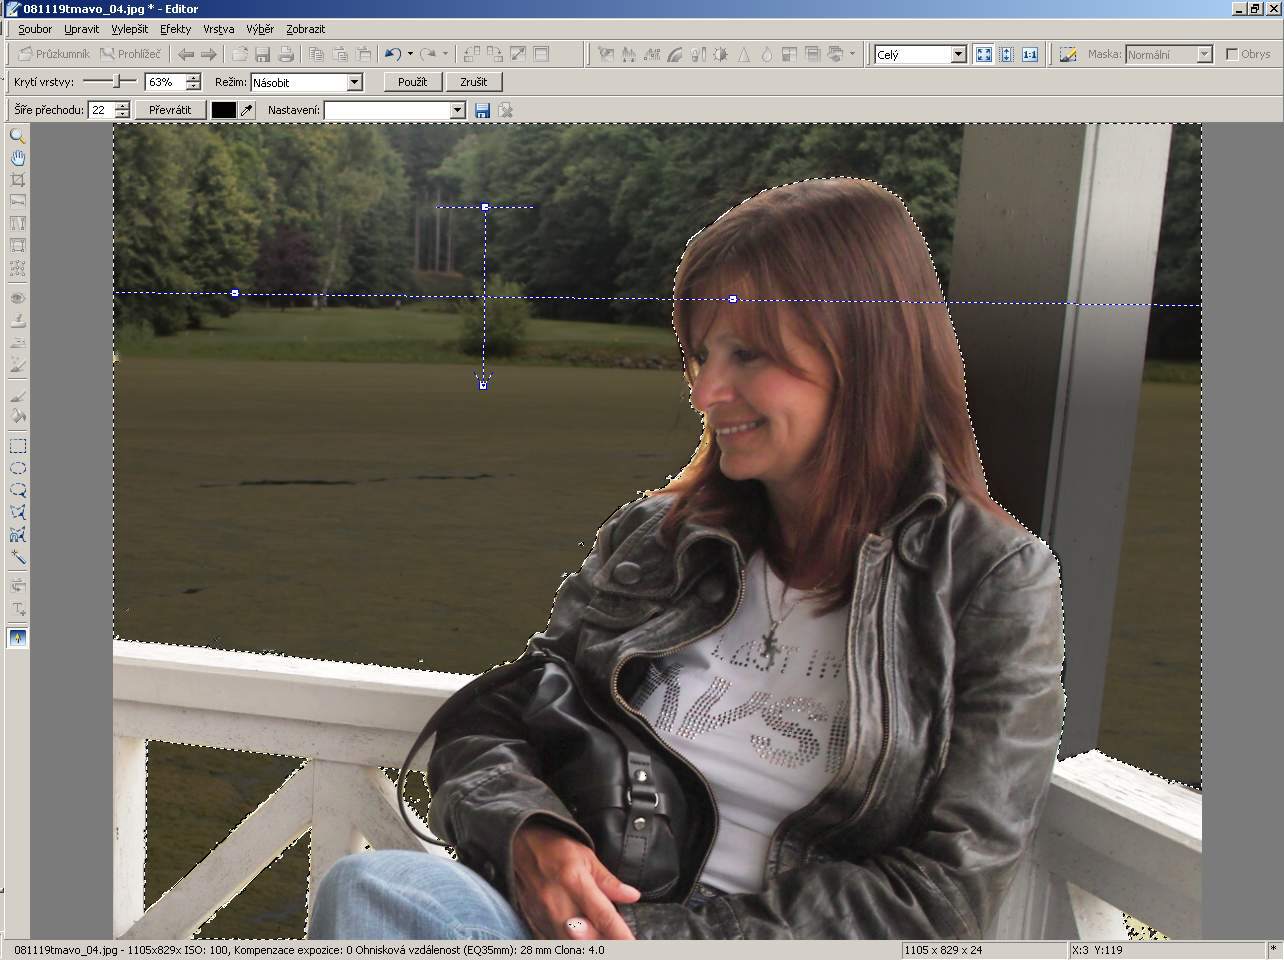Open the Režim blend mode dropdown

354,82
